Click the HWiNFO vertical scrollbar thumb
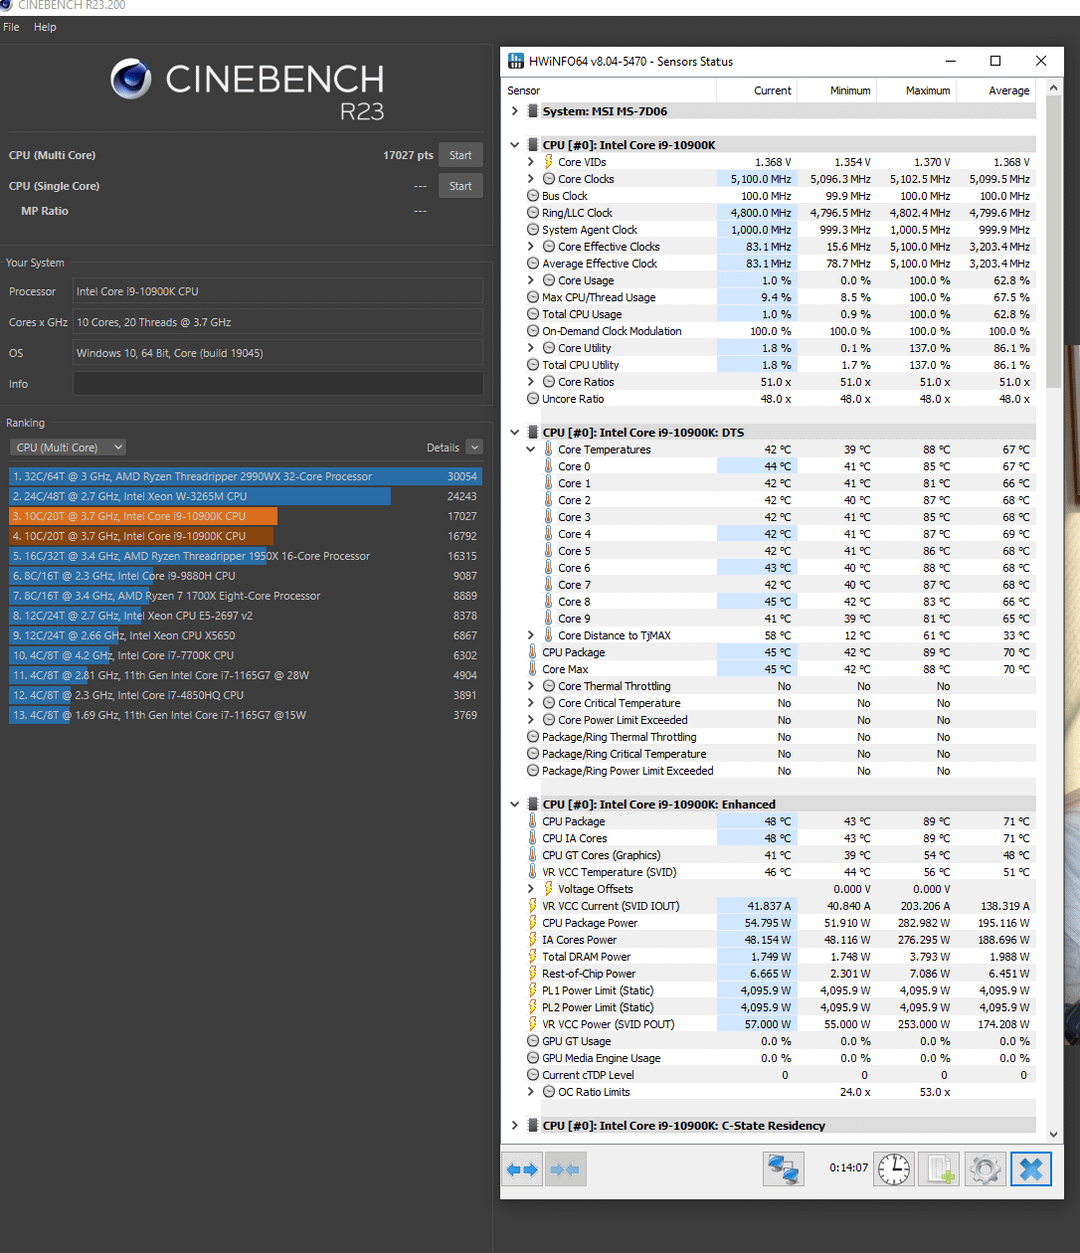 pos(1053,243)
